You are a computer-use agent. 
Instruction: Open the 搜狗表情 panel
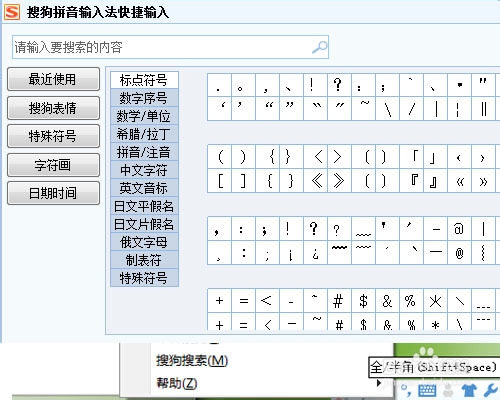point(53,108)
